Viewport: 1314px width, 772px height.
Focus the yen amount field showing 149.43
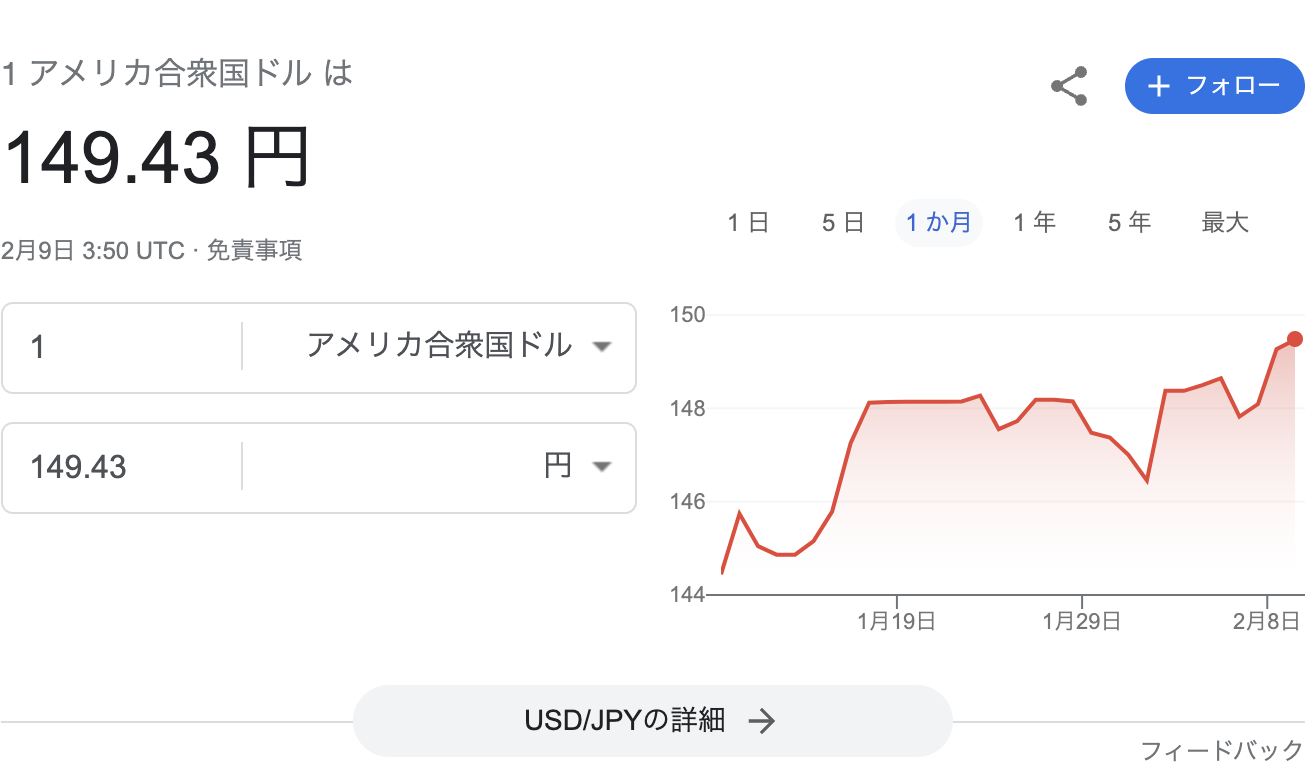[122, 467]
